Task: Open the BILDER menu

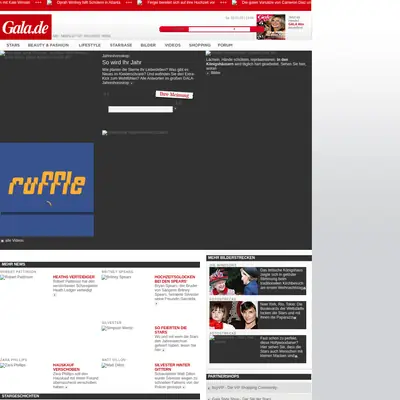Action: tap(148, 45)
